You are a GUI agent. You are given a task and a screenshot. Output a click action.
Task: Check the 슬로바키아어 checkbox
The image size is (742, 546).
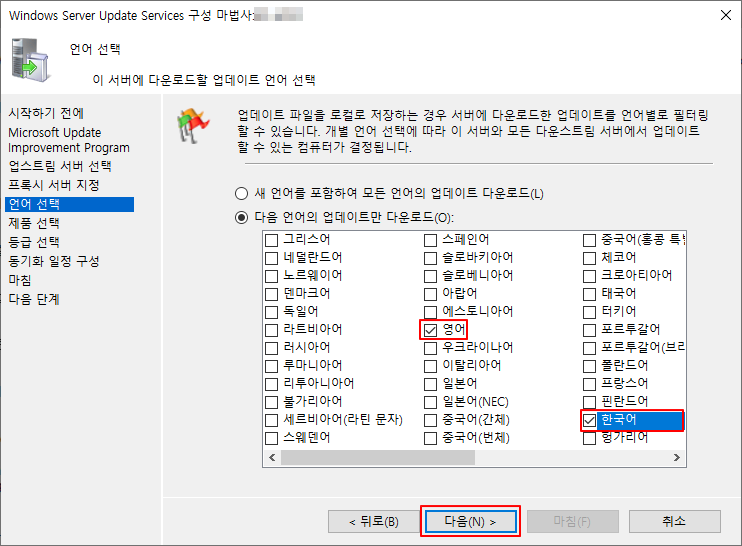430,258
